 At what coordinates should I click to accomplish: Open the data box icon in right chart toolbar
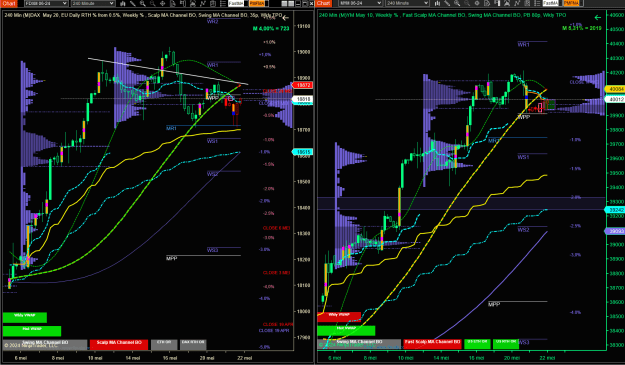[487, 3]
